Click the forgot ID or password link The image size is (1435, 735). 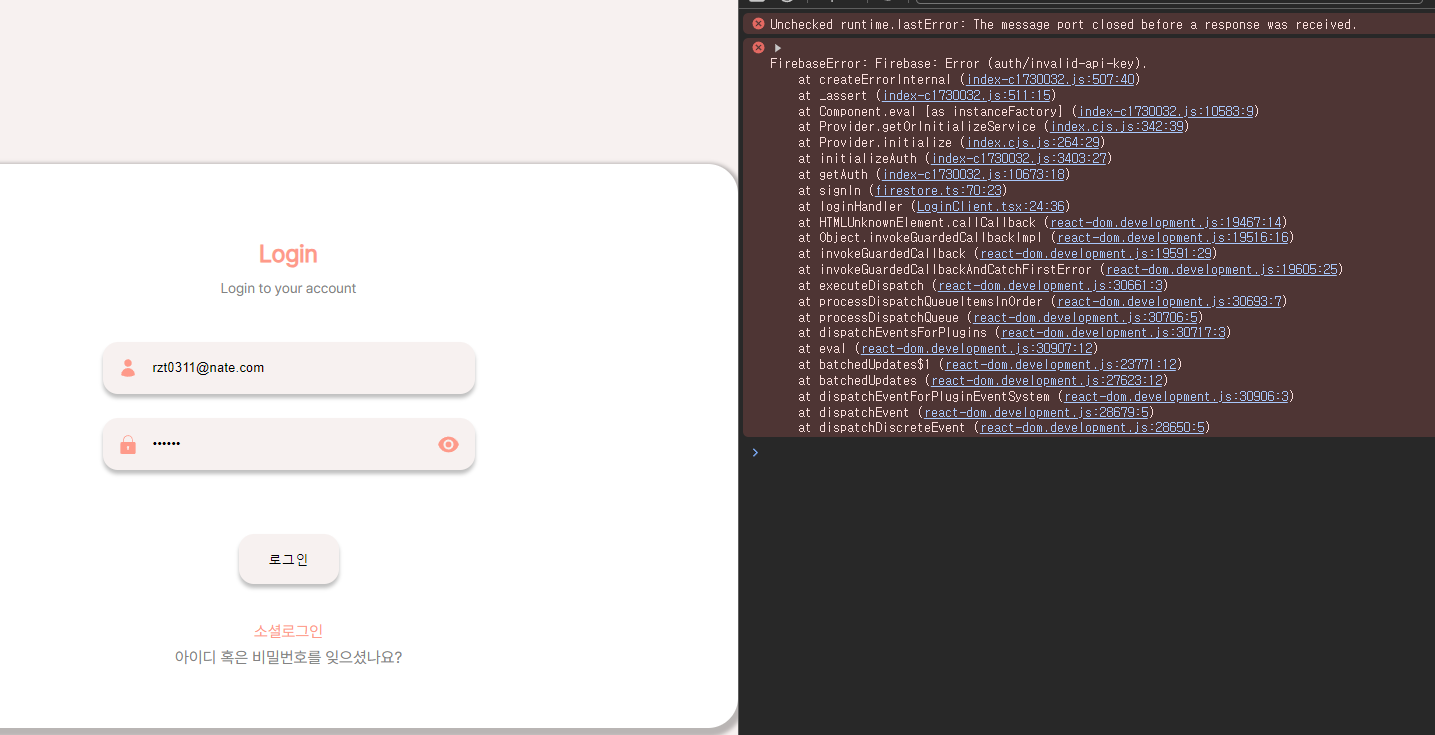288,656
